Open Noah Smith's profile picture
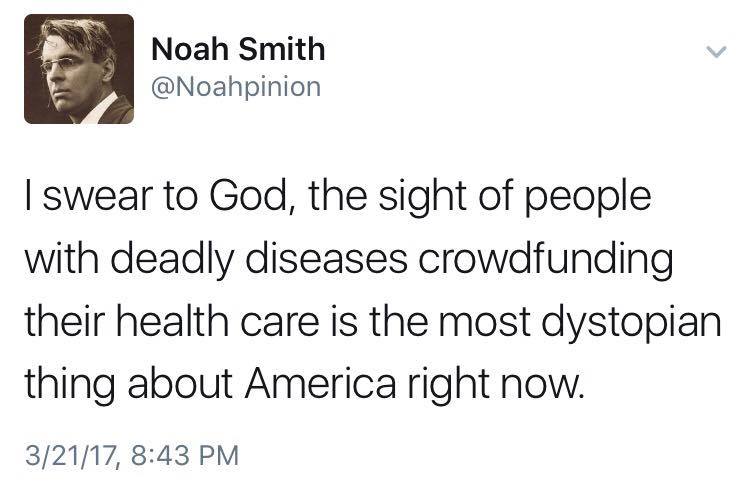The image size is (743, 497). point(79,69)
